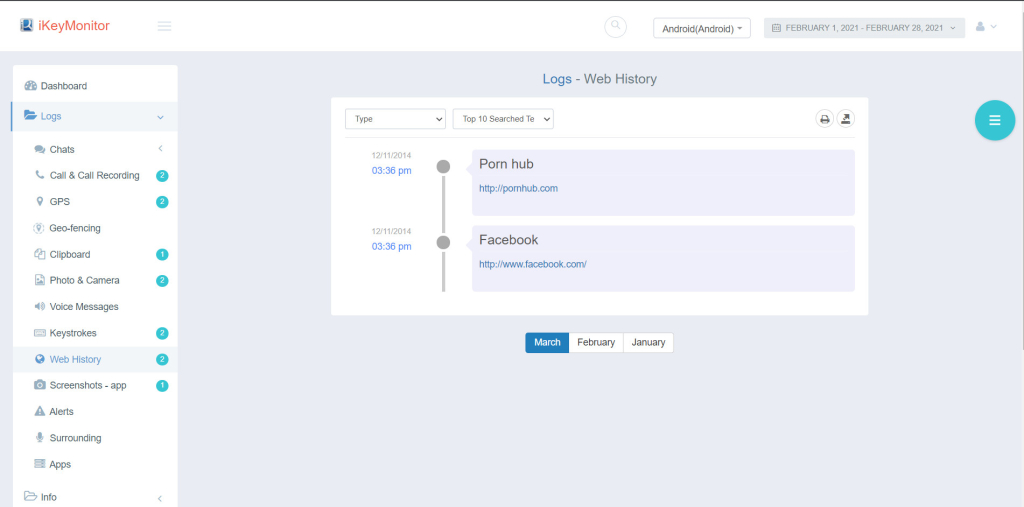Click the teal floating menu button
This screenshot has width=1024, height=507.
coord(995,120)
